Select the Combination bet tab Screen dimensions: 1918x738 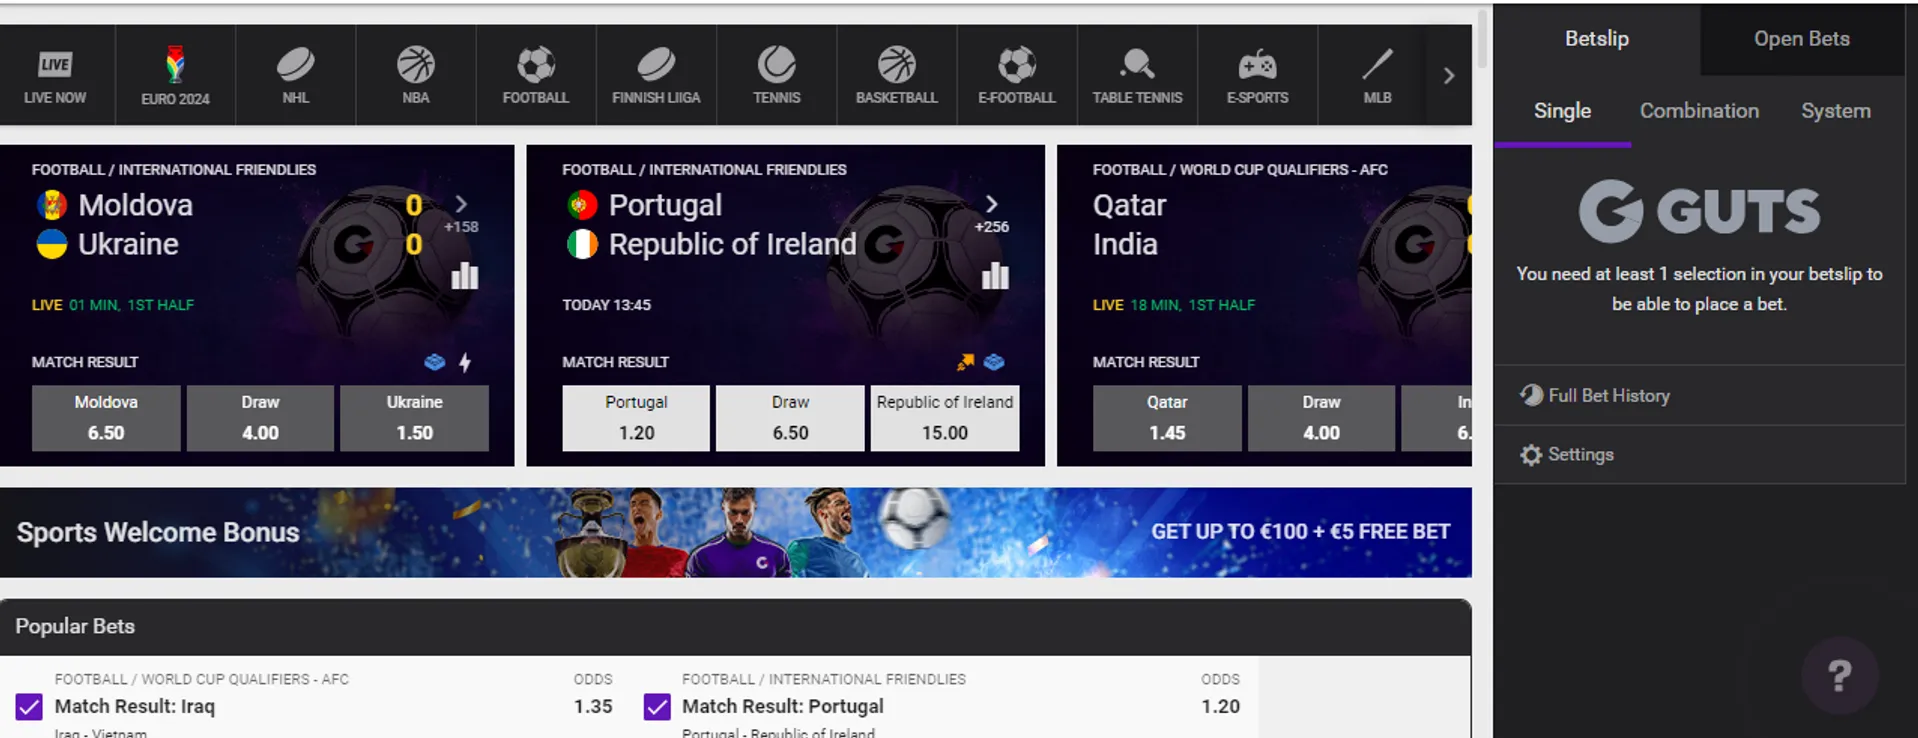tap(1699, 111)
